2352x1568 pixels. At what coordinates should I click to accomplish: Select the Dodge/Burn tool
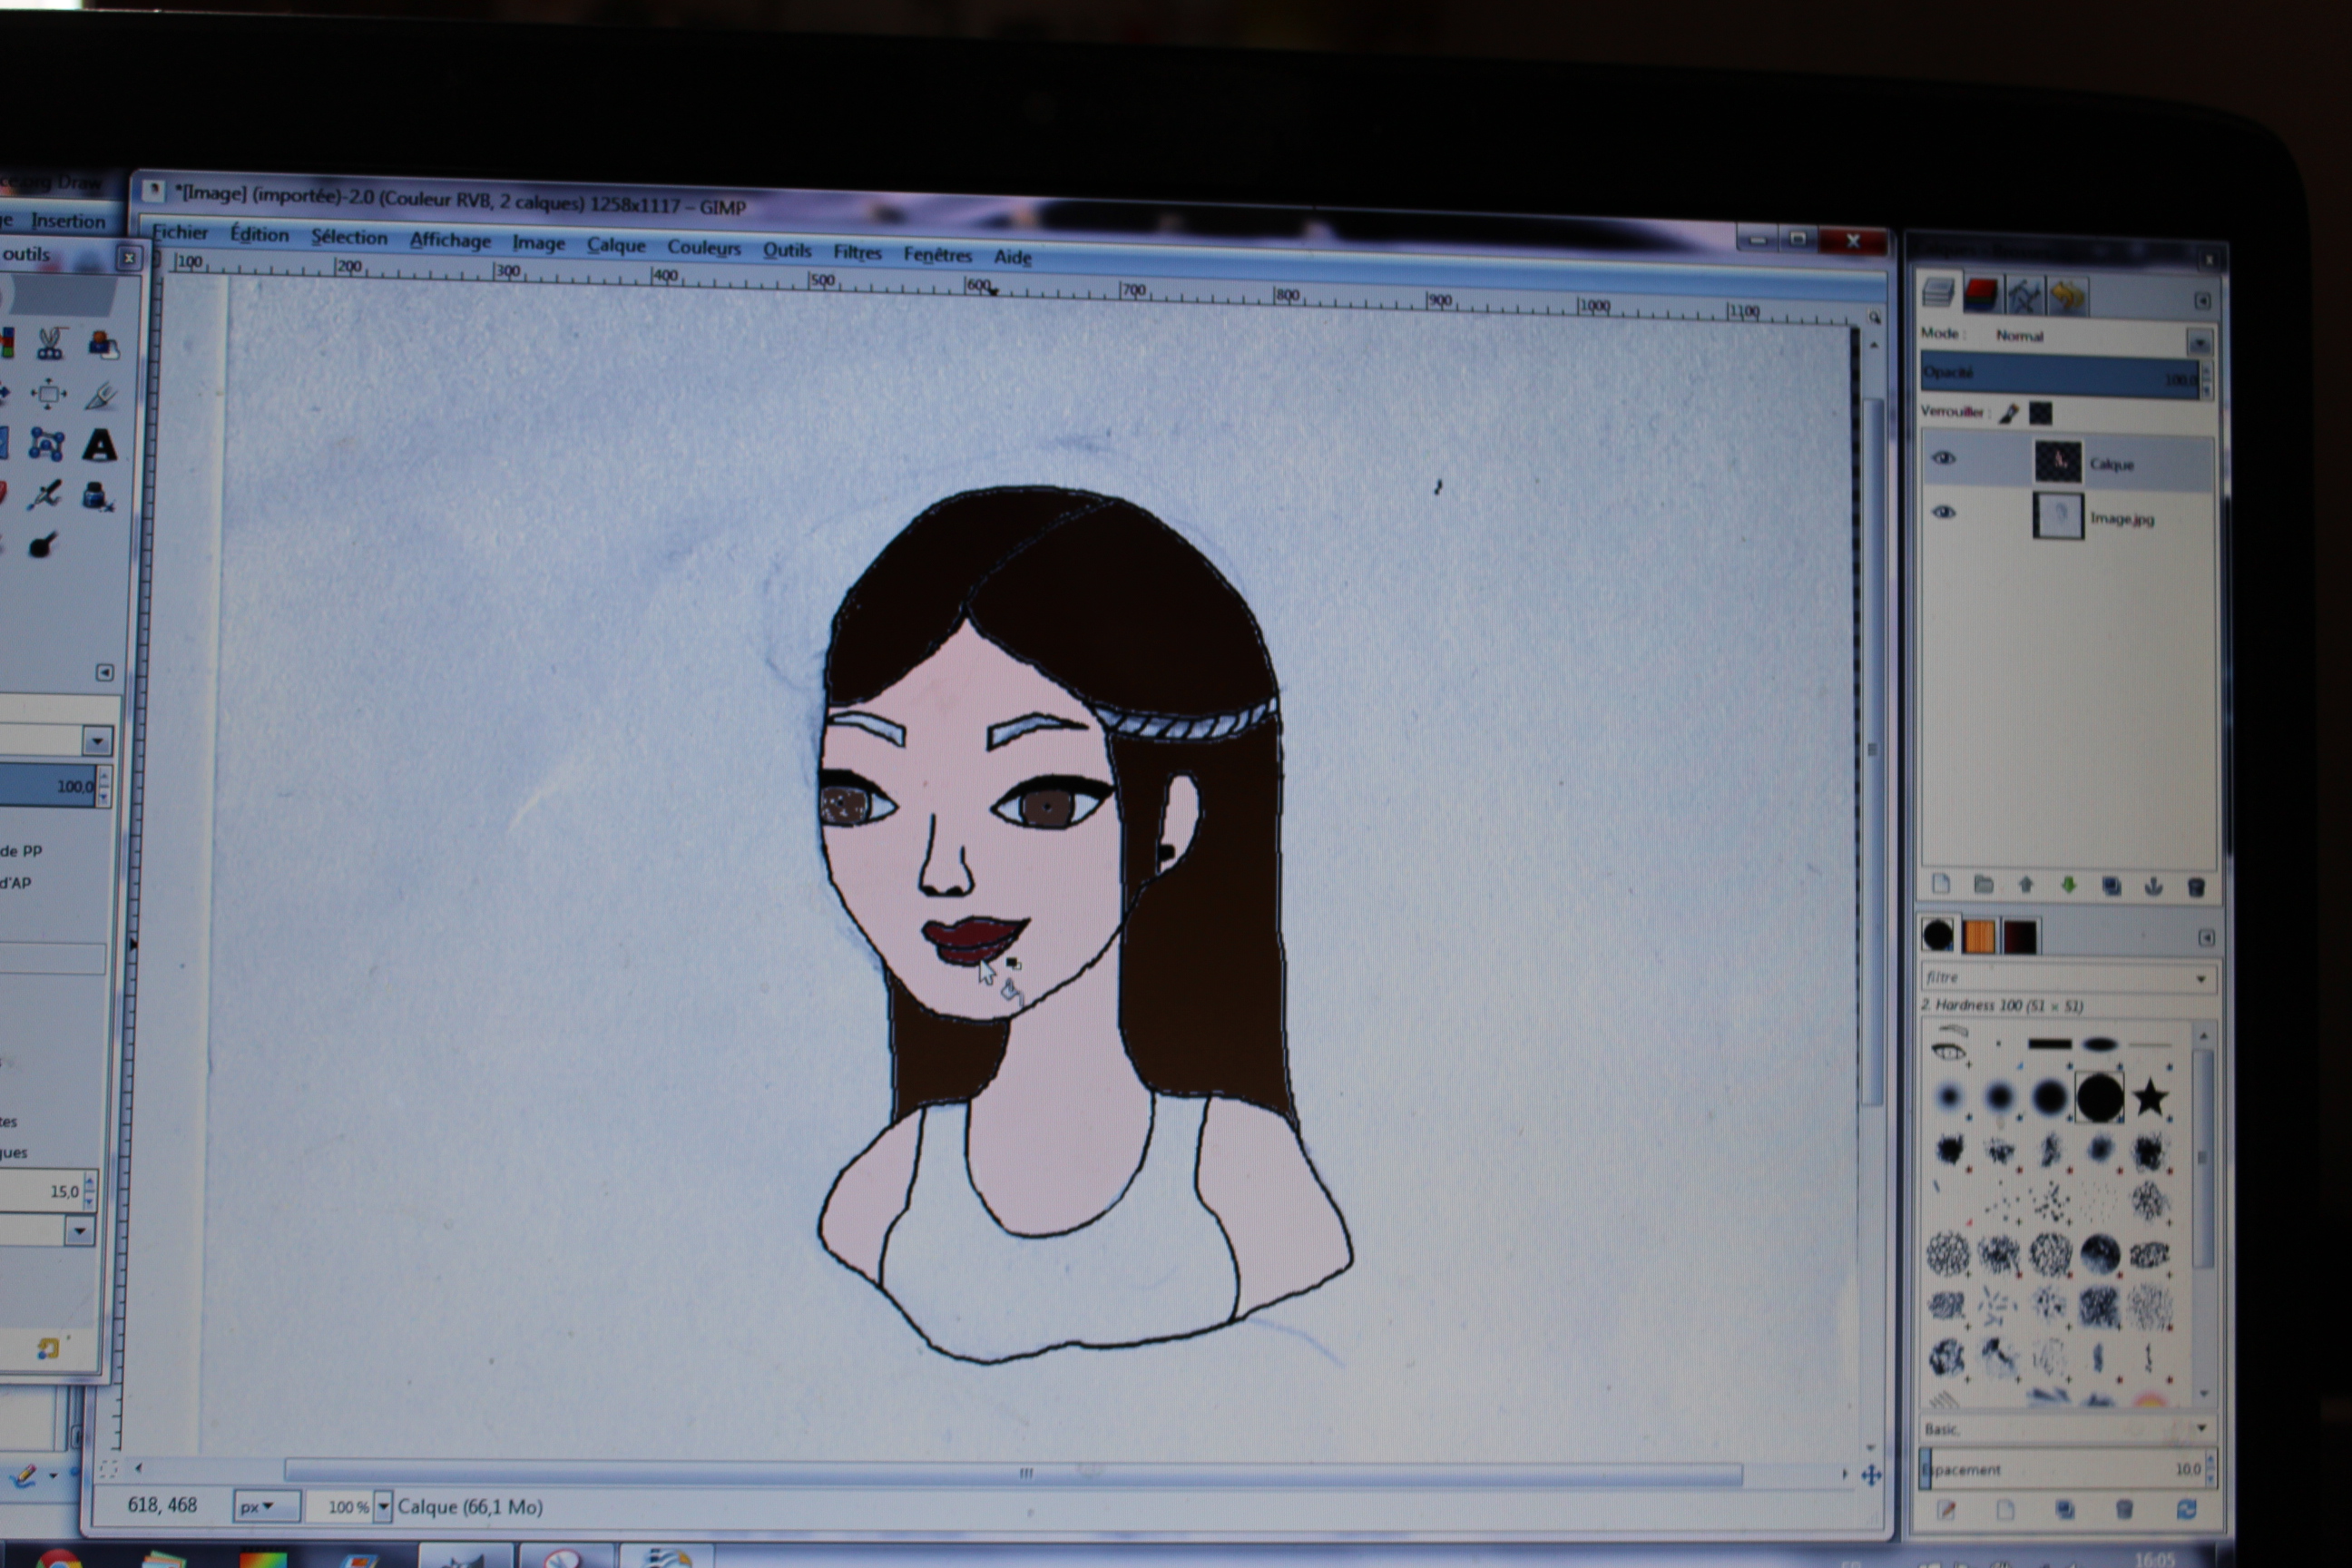[x=42, y=546]
